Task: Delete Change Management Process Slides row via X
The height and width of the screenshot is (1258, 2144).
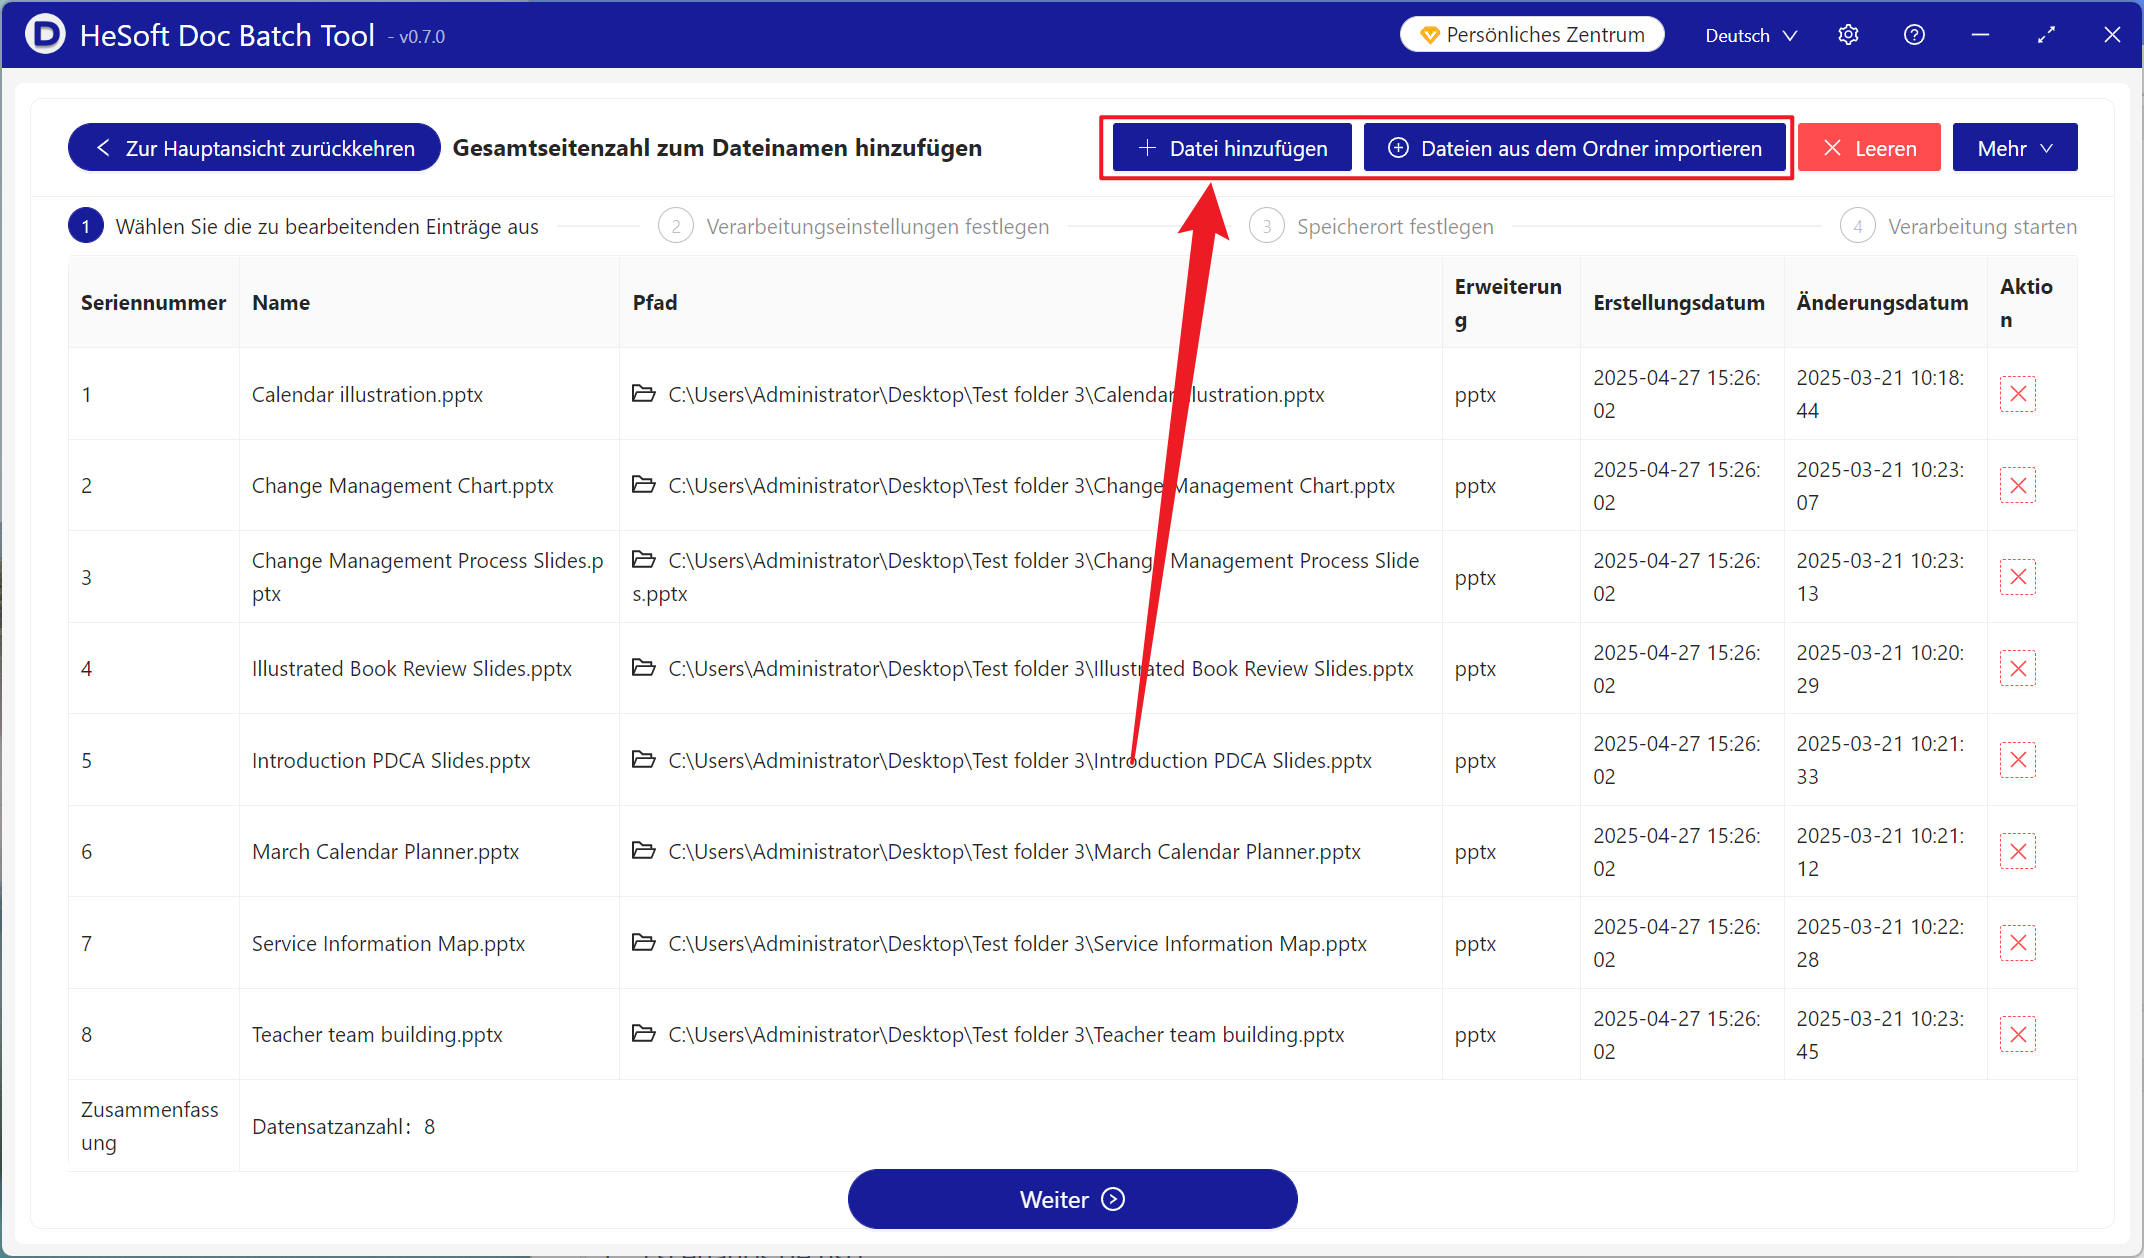Action: pyautogui.click(x=2018, y=577)
